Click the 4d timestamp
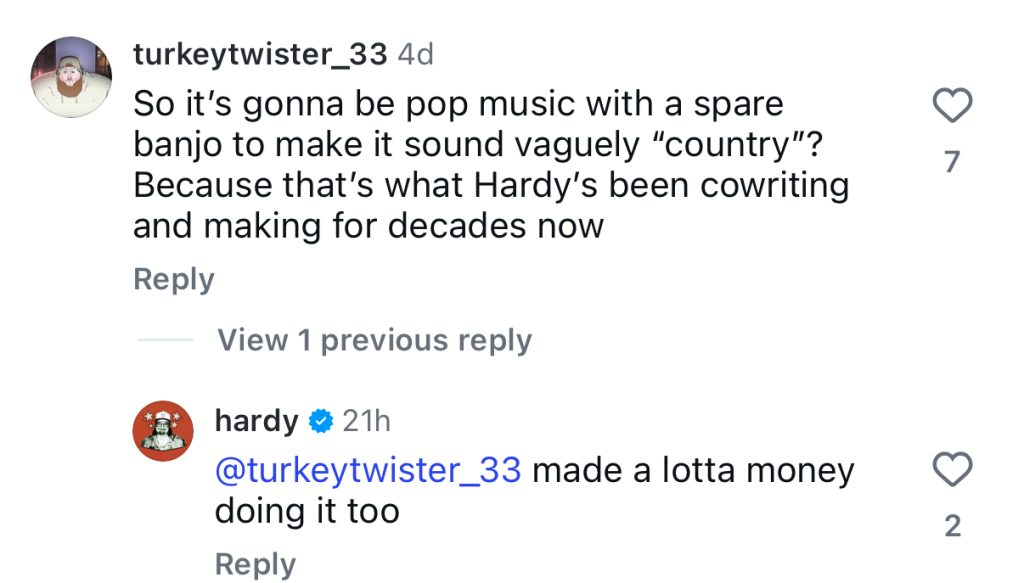 coord(415,55)
